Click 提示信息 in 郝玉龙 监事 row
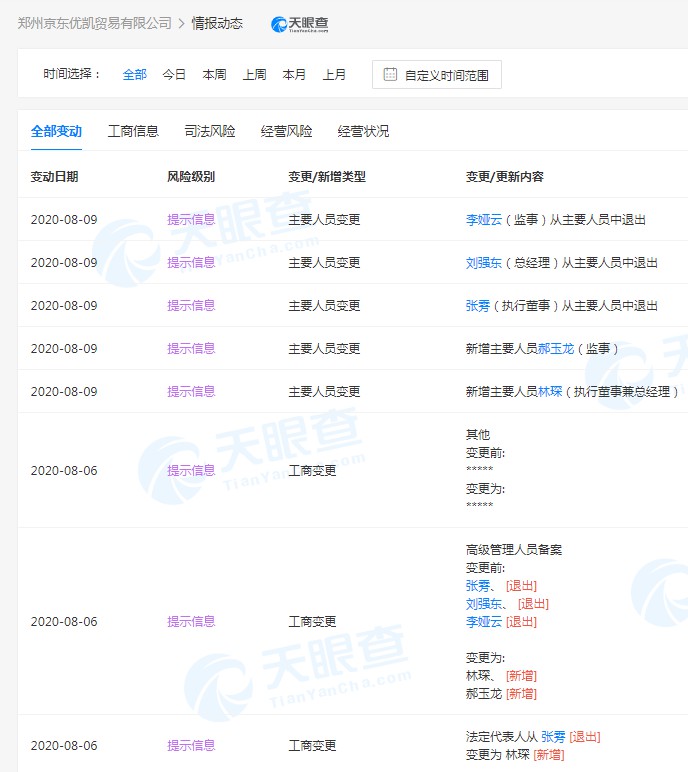The width and height of the screenshot is (688, 772). (x=191, y=349)
